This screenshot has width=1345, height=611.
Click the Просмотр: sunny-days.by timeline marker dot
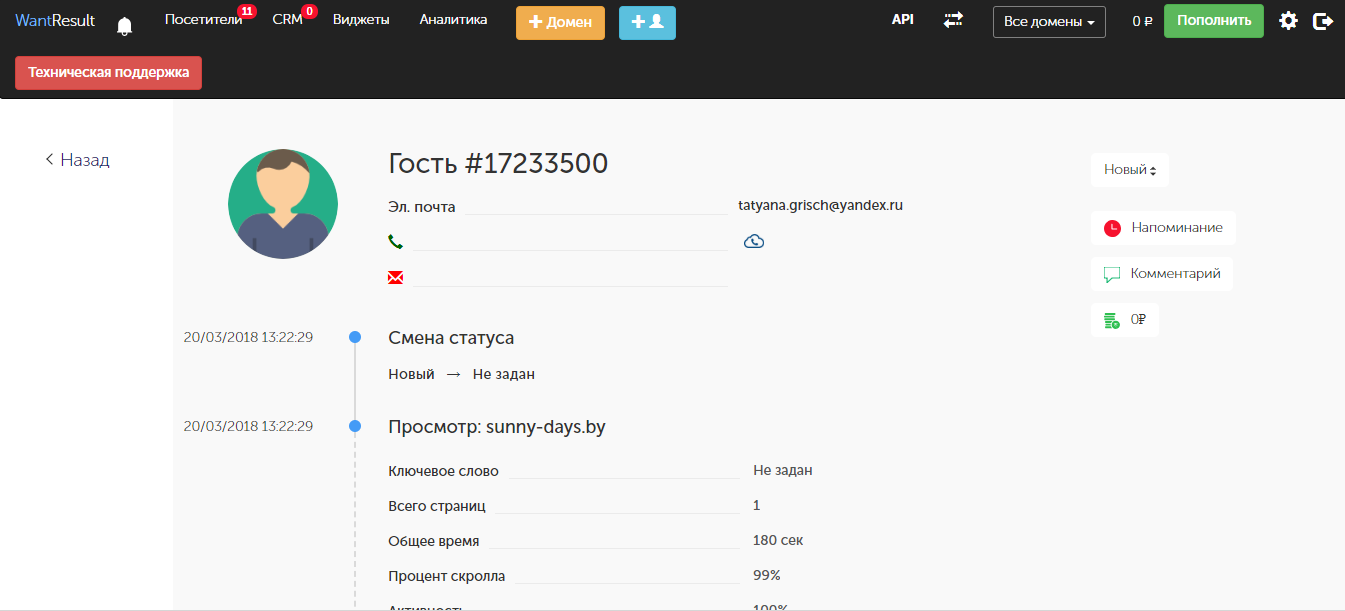point(355,426)
